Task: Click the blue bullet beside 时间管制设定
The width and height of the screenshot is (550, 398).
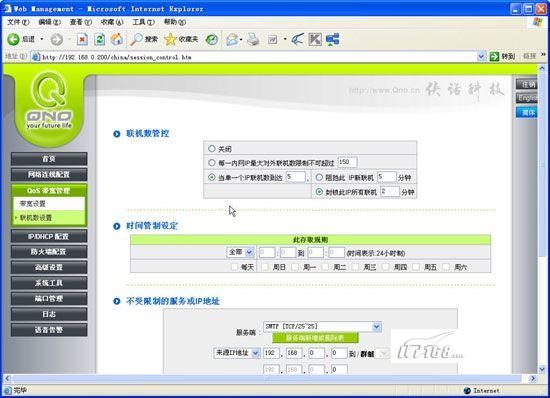Action: (117, 226)
